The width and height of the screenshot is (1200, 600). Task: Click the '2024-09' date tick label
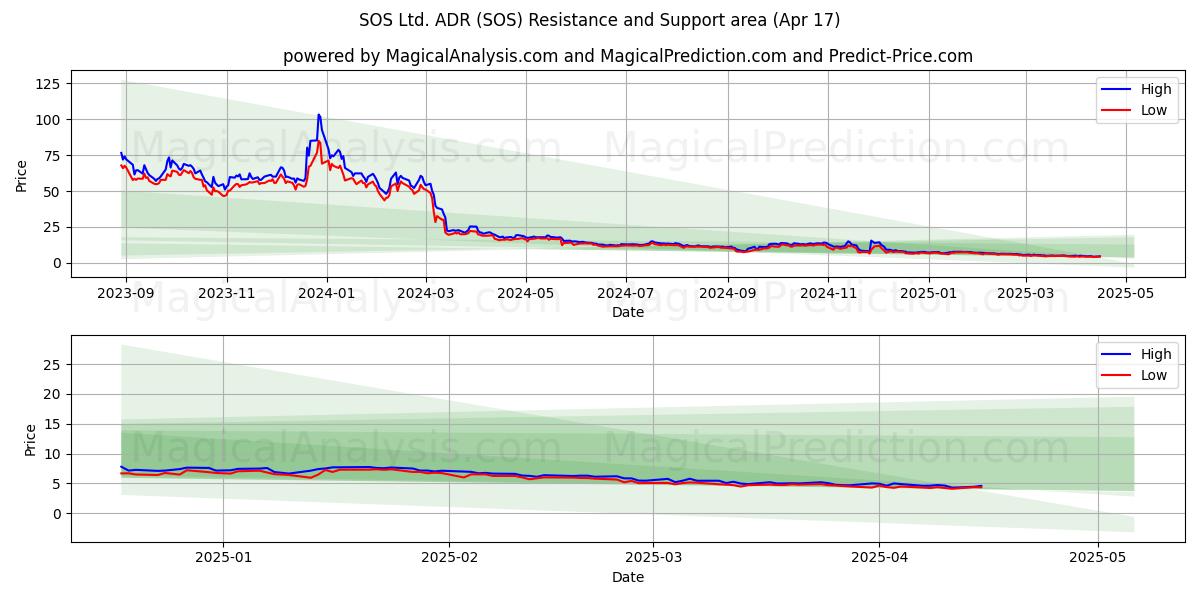[727, 293]
